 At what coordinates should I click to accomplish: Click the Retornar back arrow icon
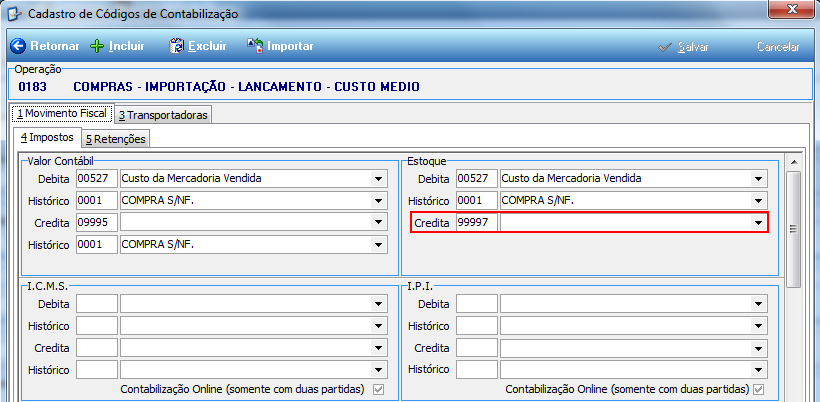point(18,46)
